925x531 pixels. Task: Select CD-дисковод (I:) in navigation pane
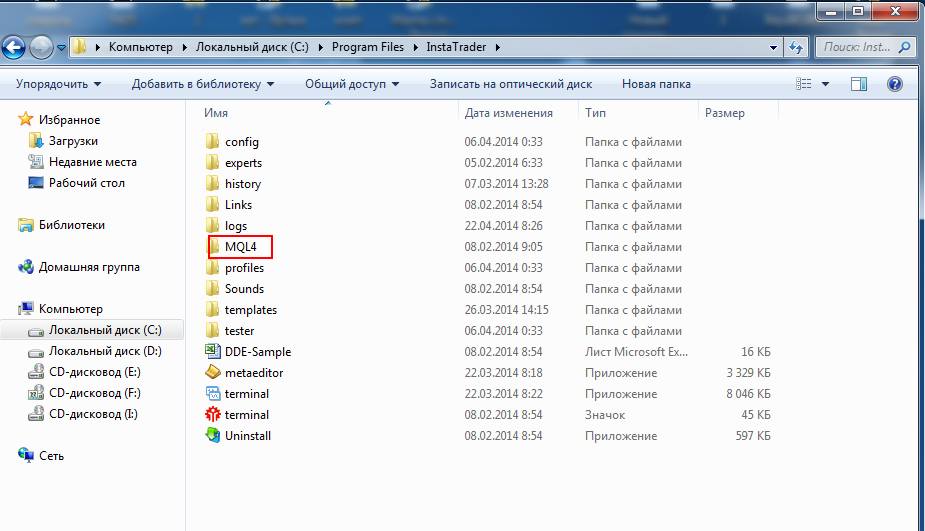pyautogui.click(x=93, y=414)
